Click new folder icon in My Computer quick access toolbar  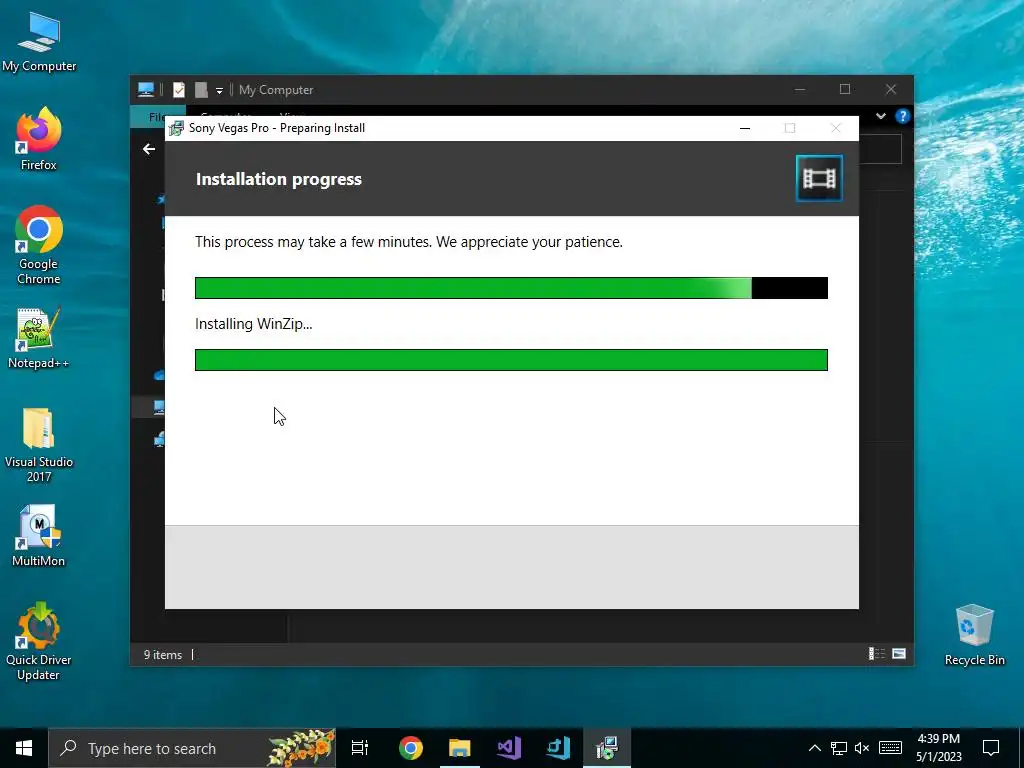201,89
